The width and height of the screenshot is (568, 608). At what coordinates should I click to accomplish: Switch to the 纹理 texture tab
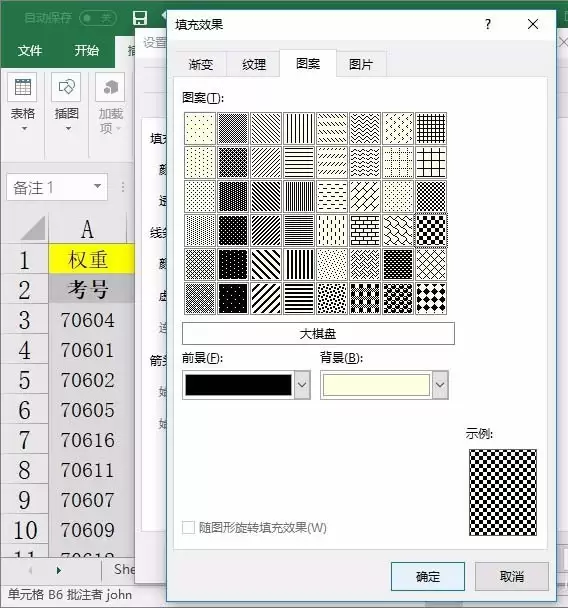pyautogui.click(x=254, y=64)
